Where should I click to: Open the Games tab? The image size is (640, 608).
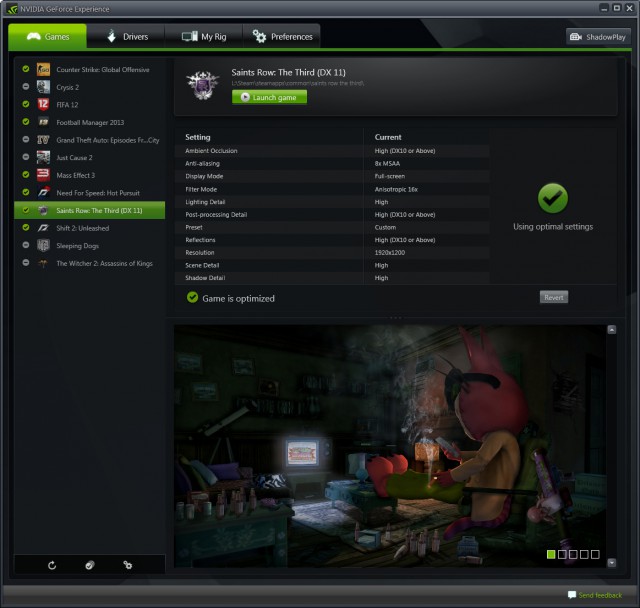click(47, 37)
